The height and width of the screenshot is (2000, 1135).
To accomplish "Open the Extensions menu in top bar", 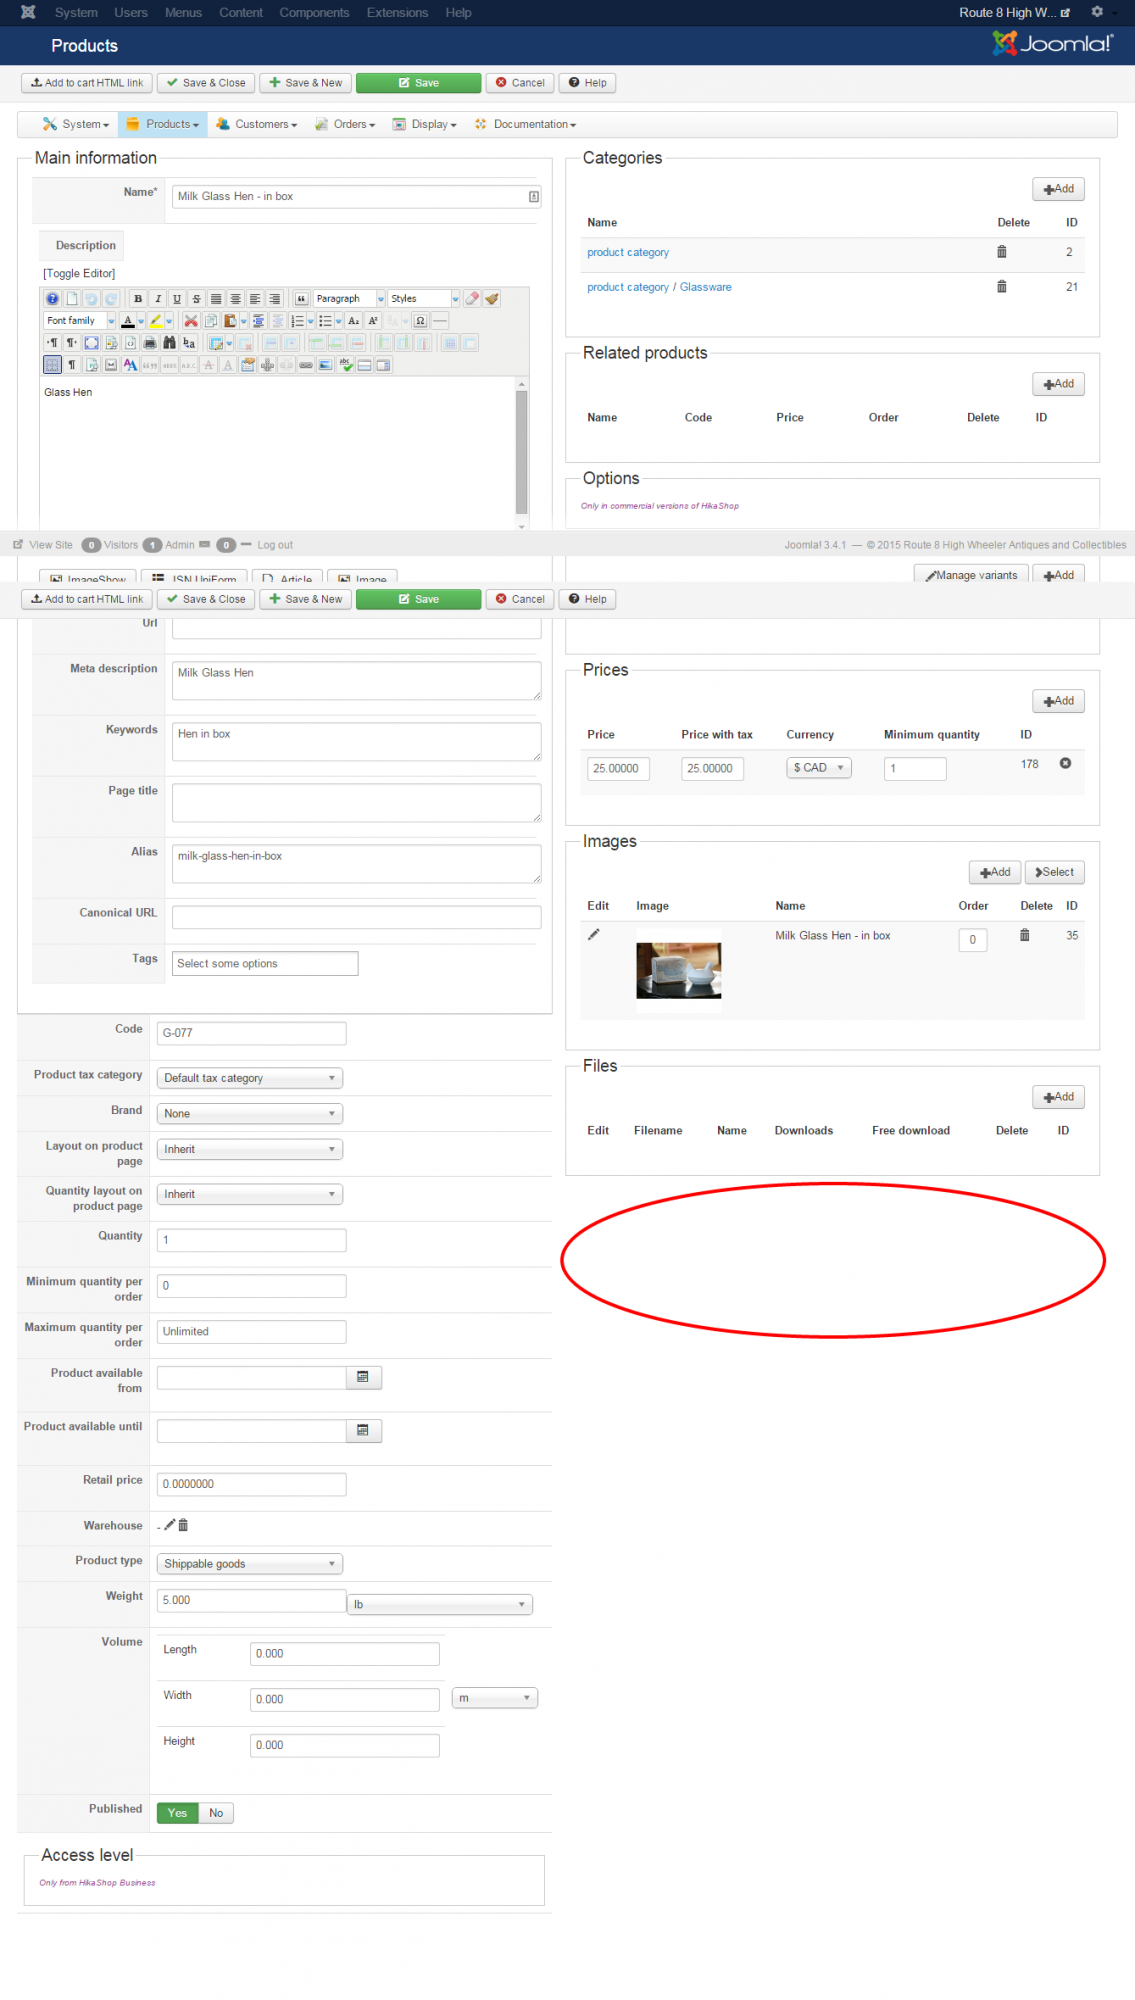I will tap(397, 12).
